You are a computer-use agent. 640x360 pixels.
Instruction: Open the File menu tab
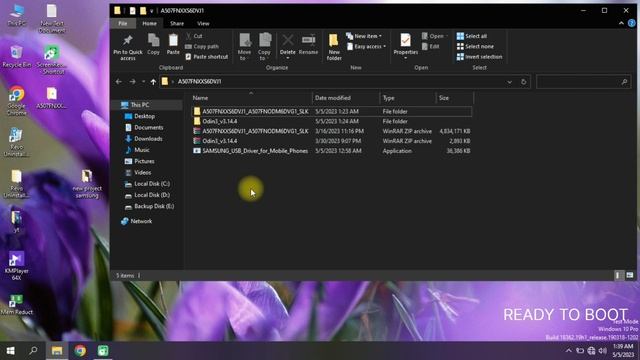pos(122,23)
